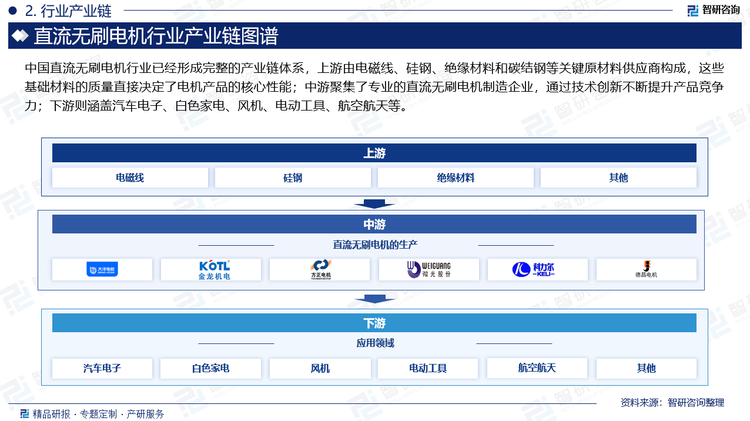
Task: Click the arrow between 中游 and 下游
Action: [374, 299]
